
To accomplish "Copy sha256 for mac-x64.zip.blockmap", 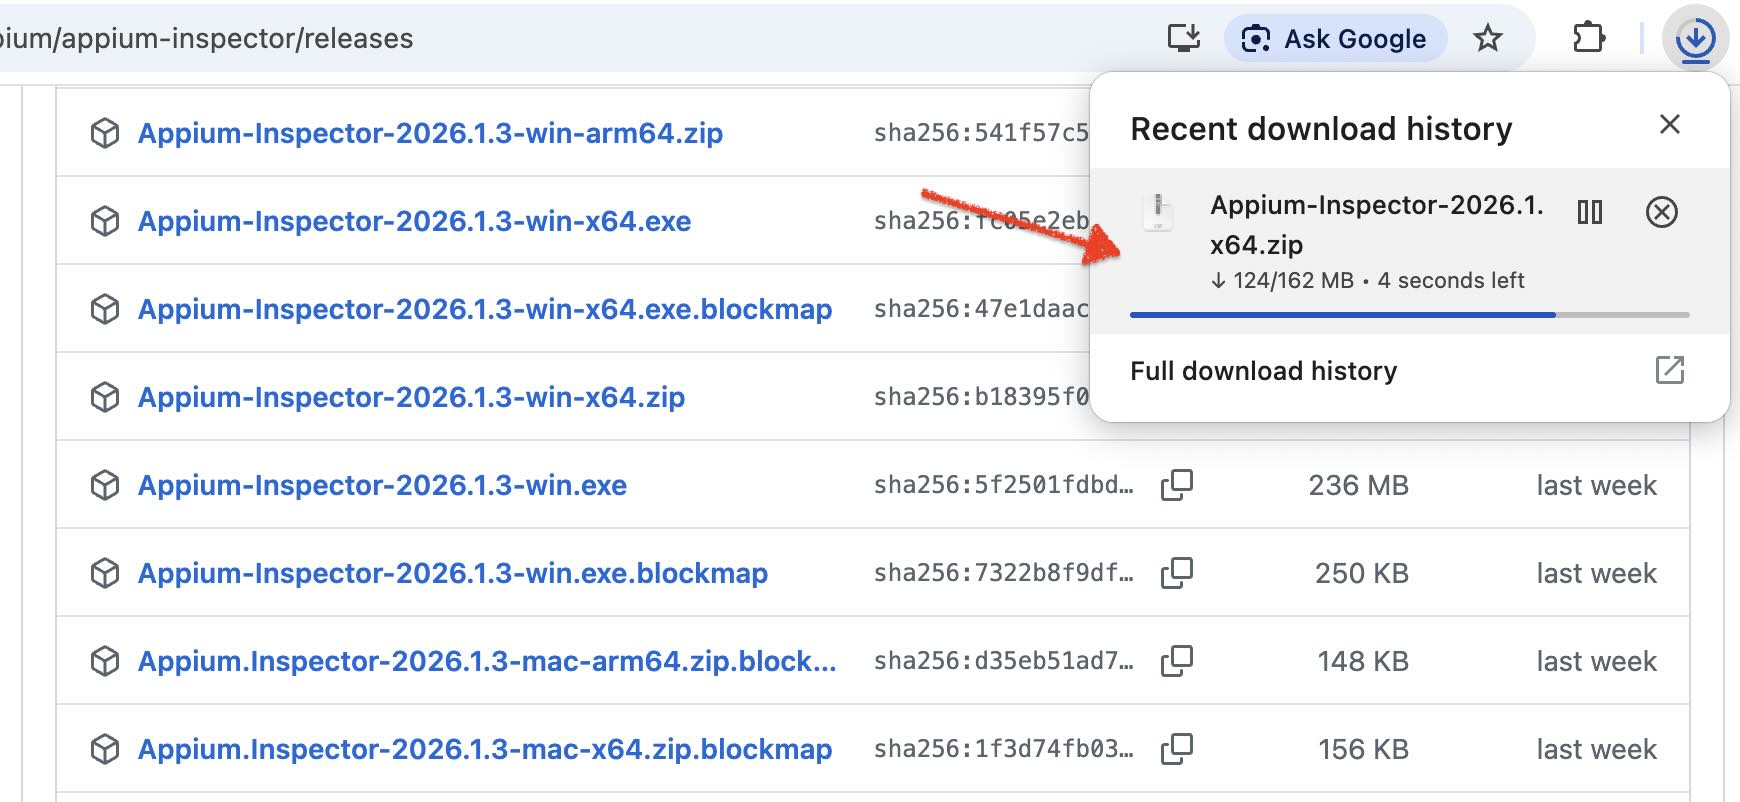I will [1176, 749].
